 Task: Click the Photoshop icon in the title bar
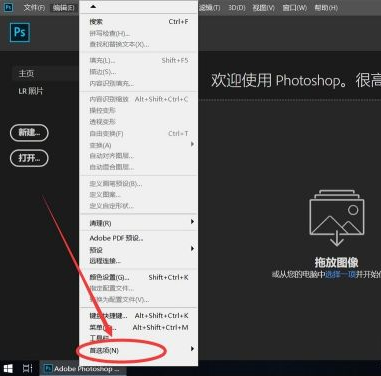tap(8, 7)
